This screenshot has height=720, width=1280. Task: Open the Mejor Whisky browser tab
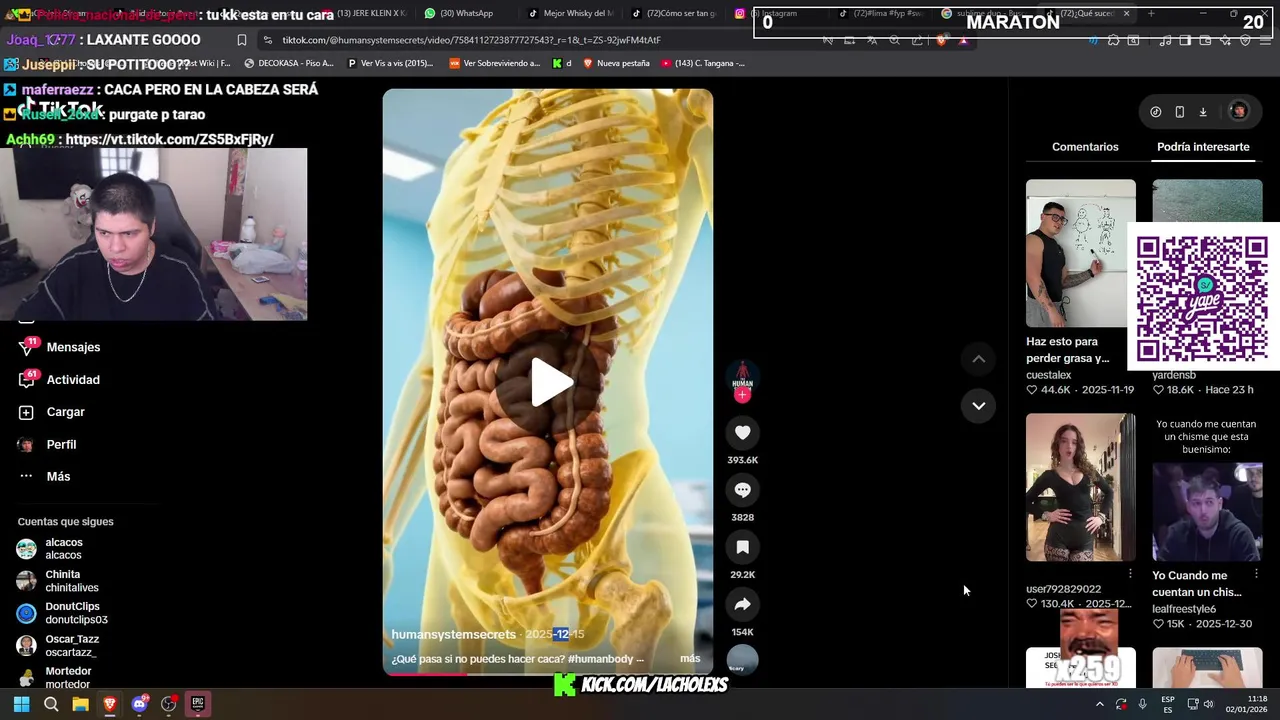click(x=571, y=13)
